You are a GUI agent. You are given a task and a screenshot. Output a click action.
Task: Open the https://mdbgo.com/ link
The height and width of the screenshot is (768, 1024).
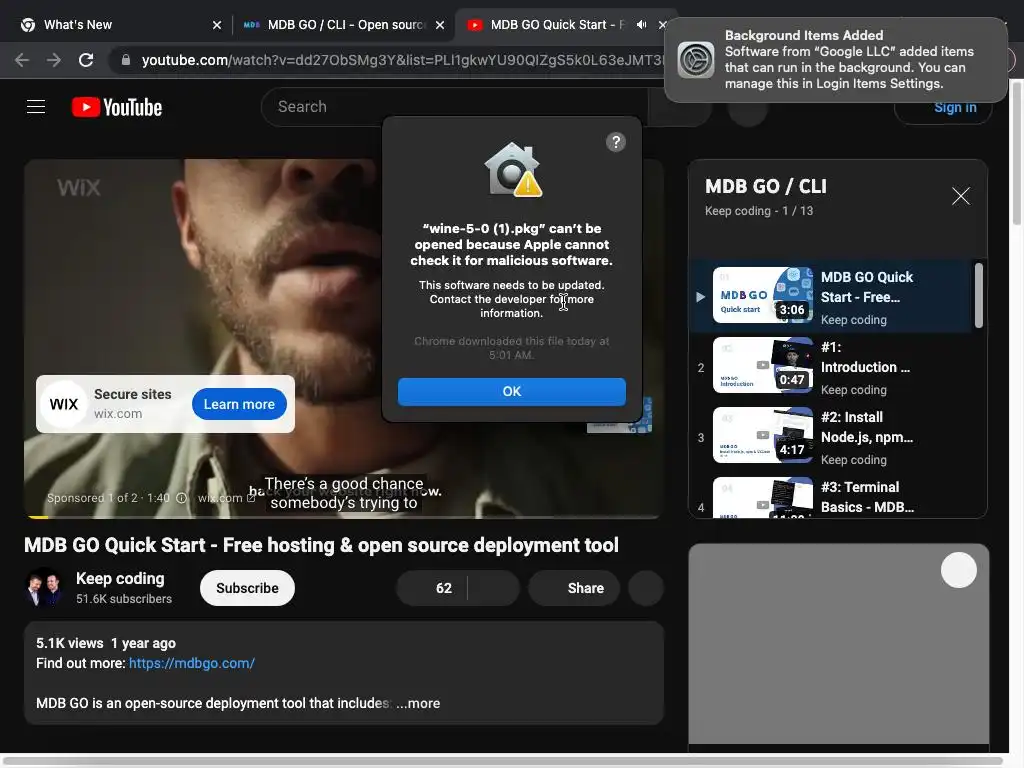[x=191, y=663]
